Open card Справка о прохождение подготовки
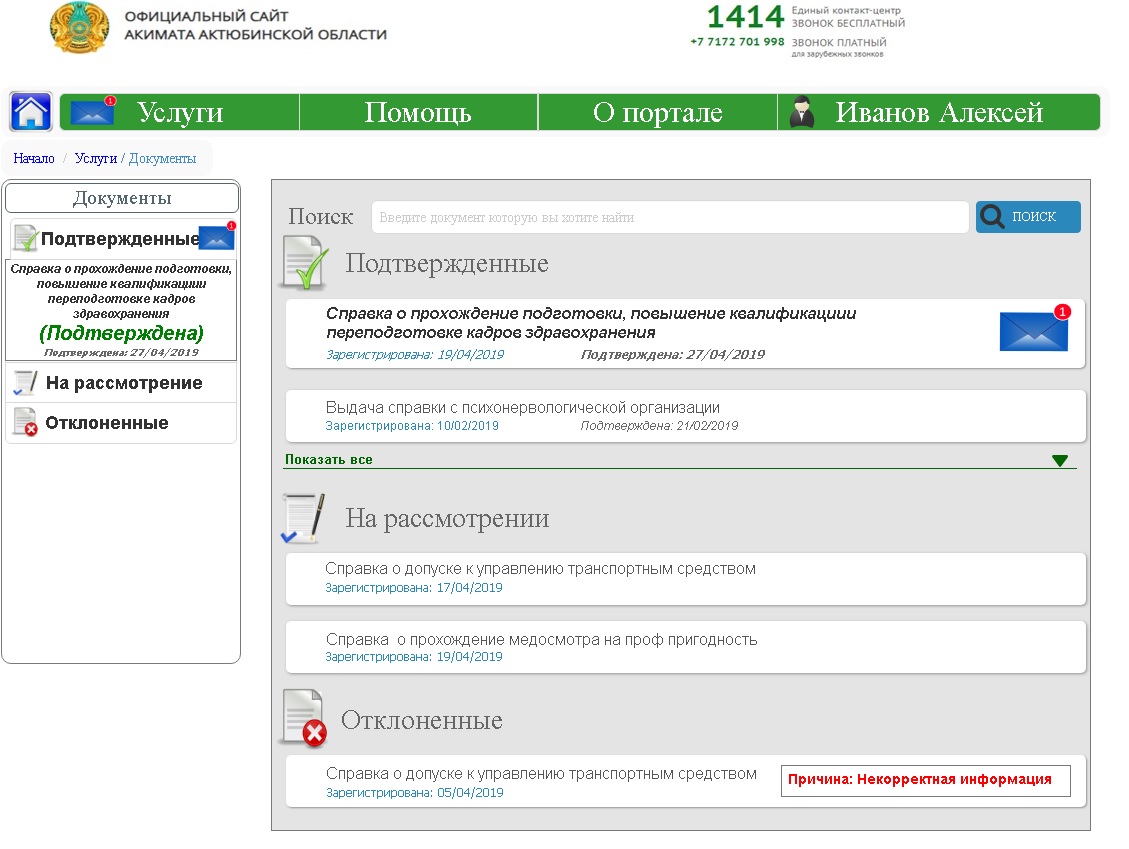 pyautogui.click(x=685, y=334)
